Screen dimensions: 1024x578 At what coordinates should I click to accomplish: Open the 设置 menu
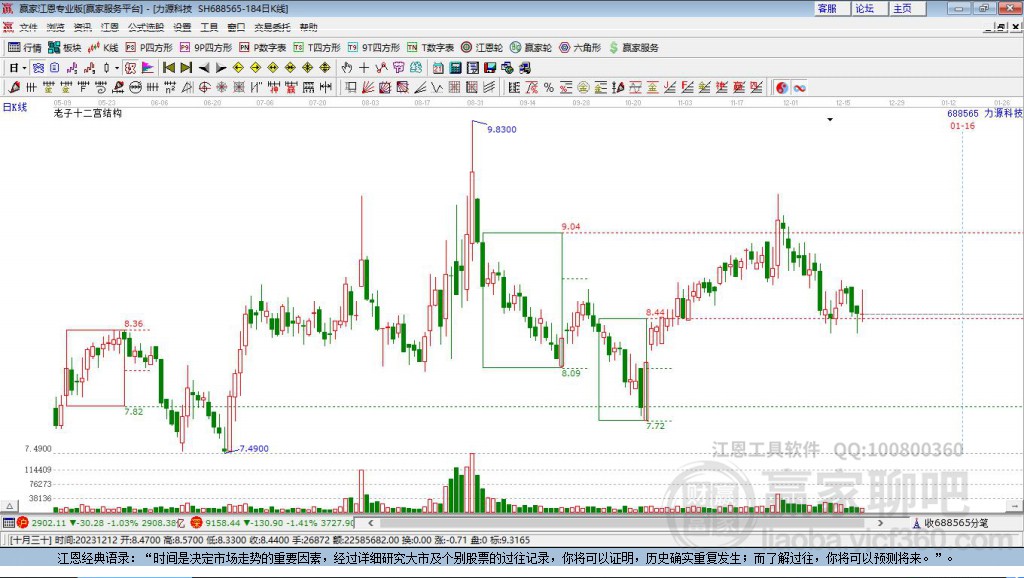182,27
